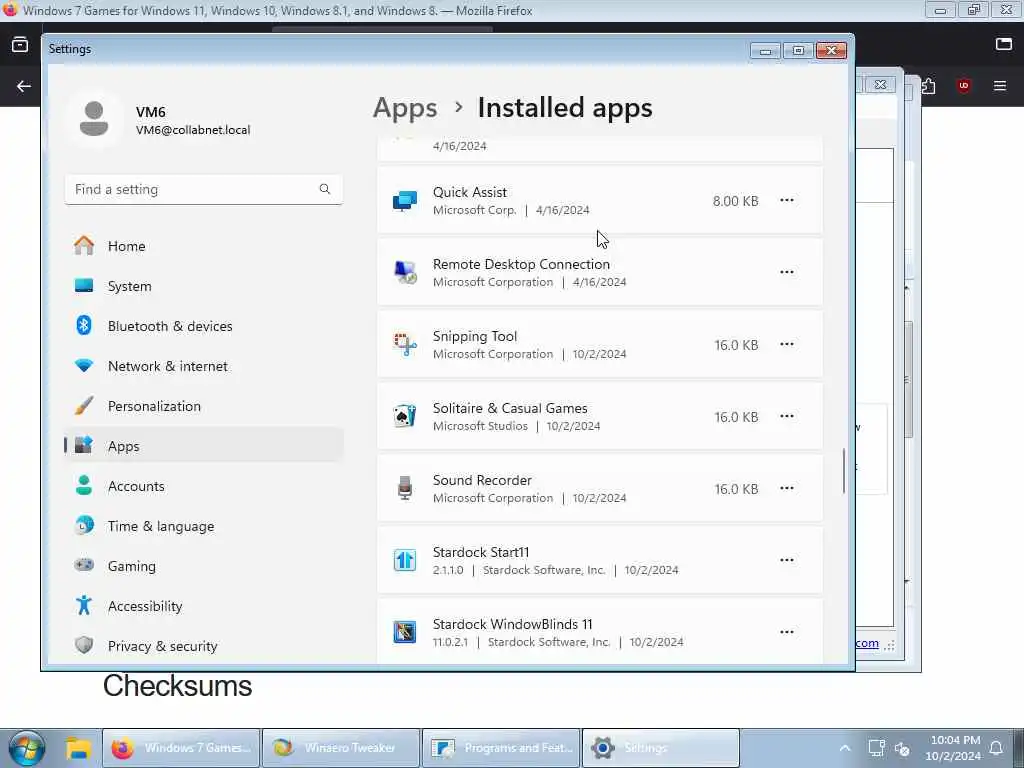1024x768 pixels.
Task: Click the Stardock WindowBlinds 11 icon
Action: 405,632
